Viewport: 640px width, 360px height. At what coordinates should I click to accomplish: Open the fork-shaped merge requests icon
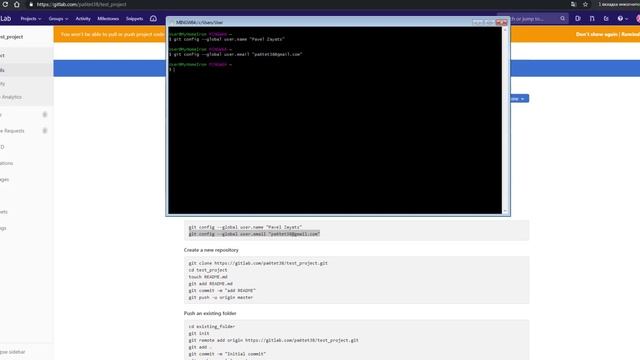592,18
